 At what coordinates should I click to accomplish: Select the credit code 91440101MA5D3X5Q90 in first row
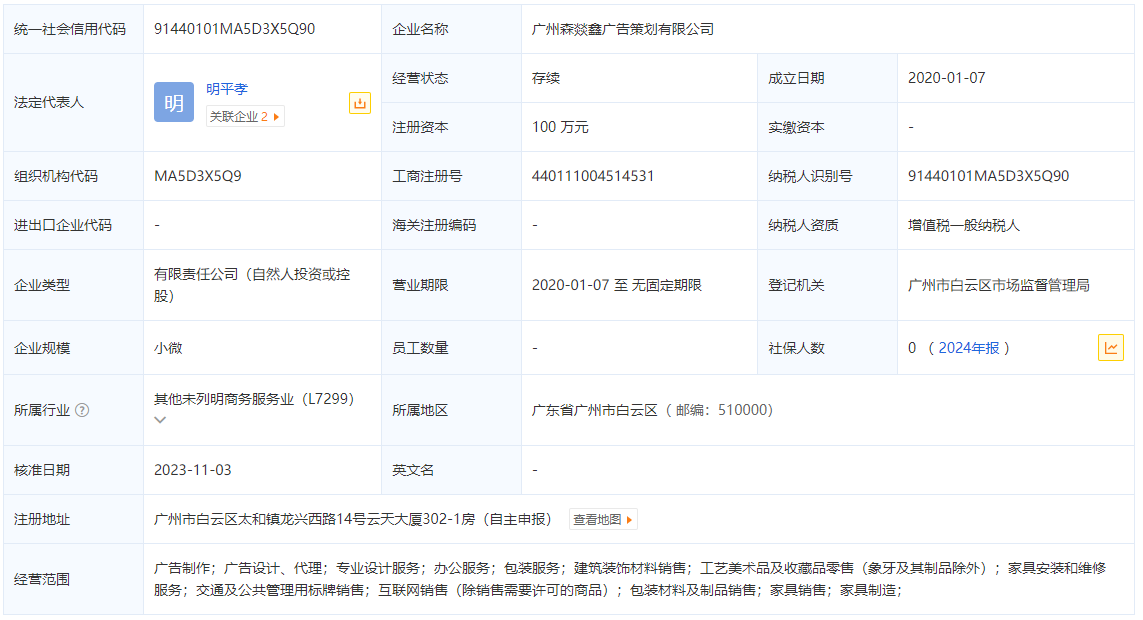coord(235,29)
